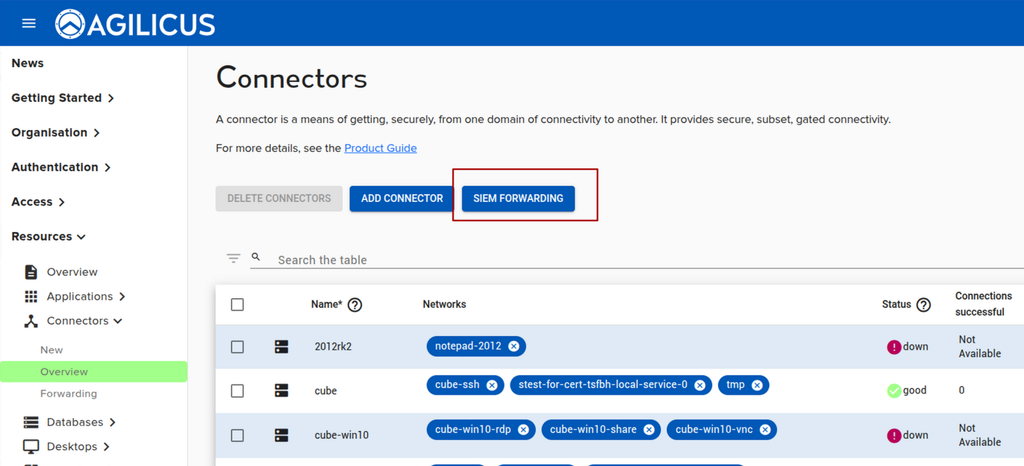Expand the Desktops submenu
This screenshot has height=466, width=1024.
[x=106, y=447]
